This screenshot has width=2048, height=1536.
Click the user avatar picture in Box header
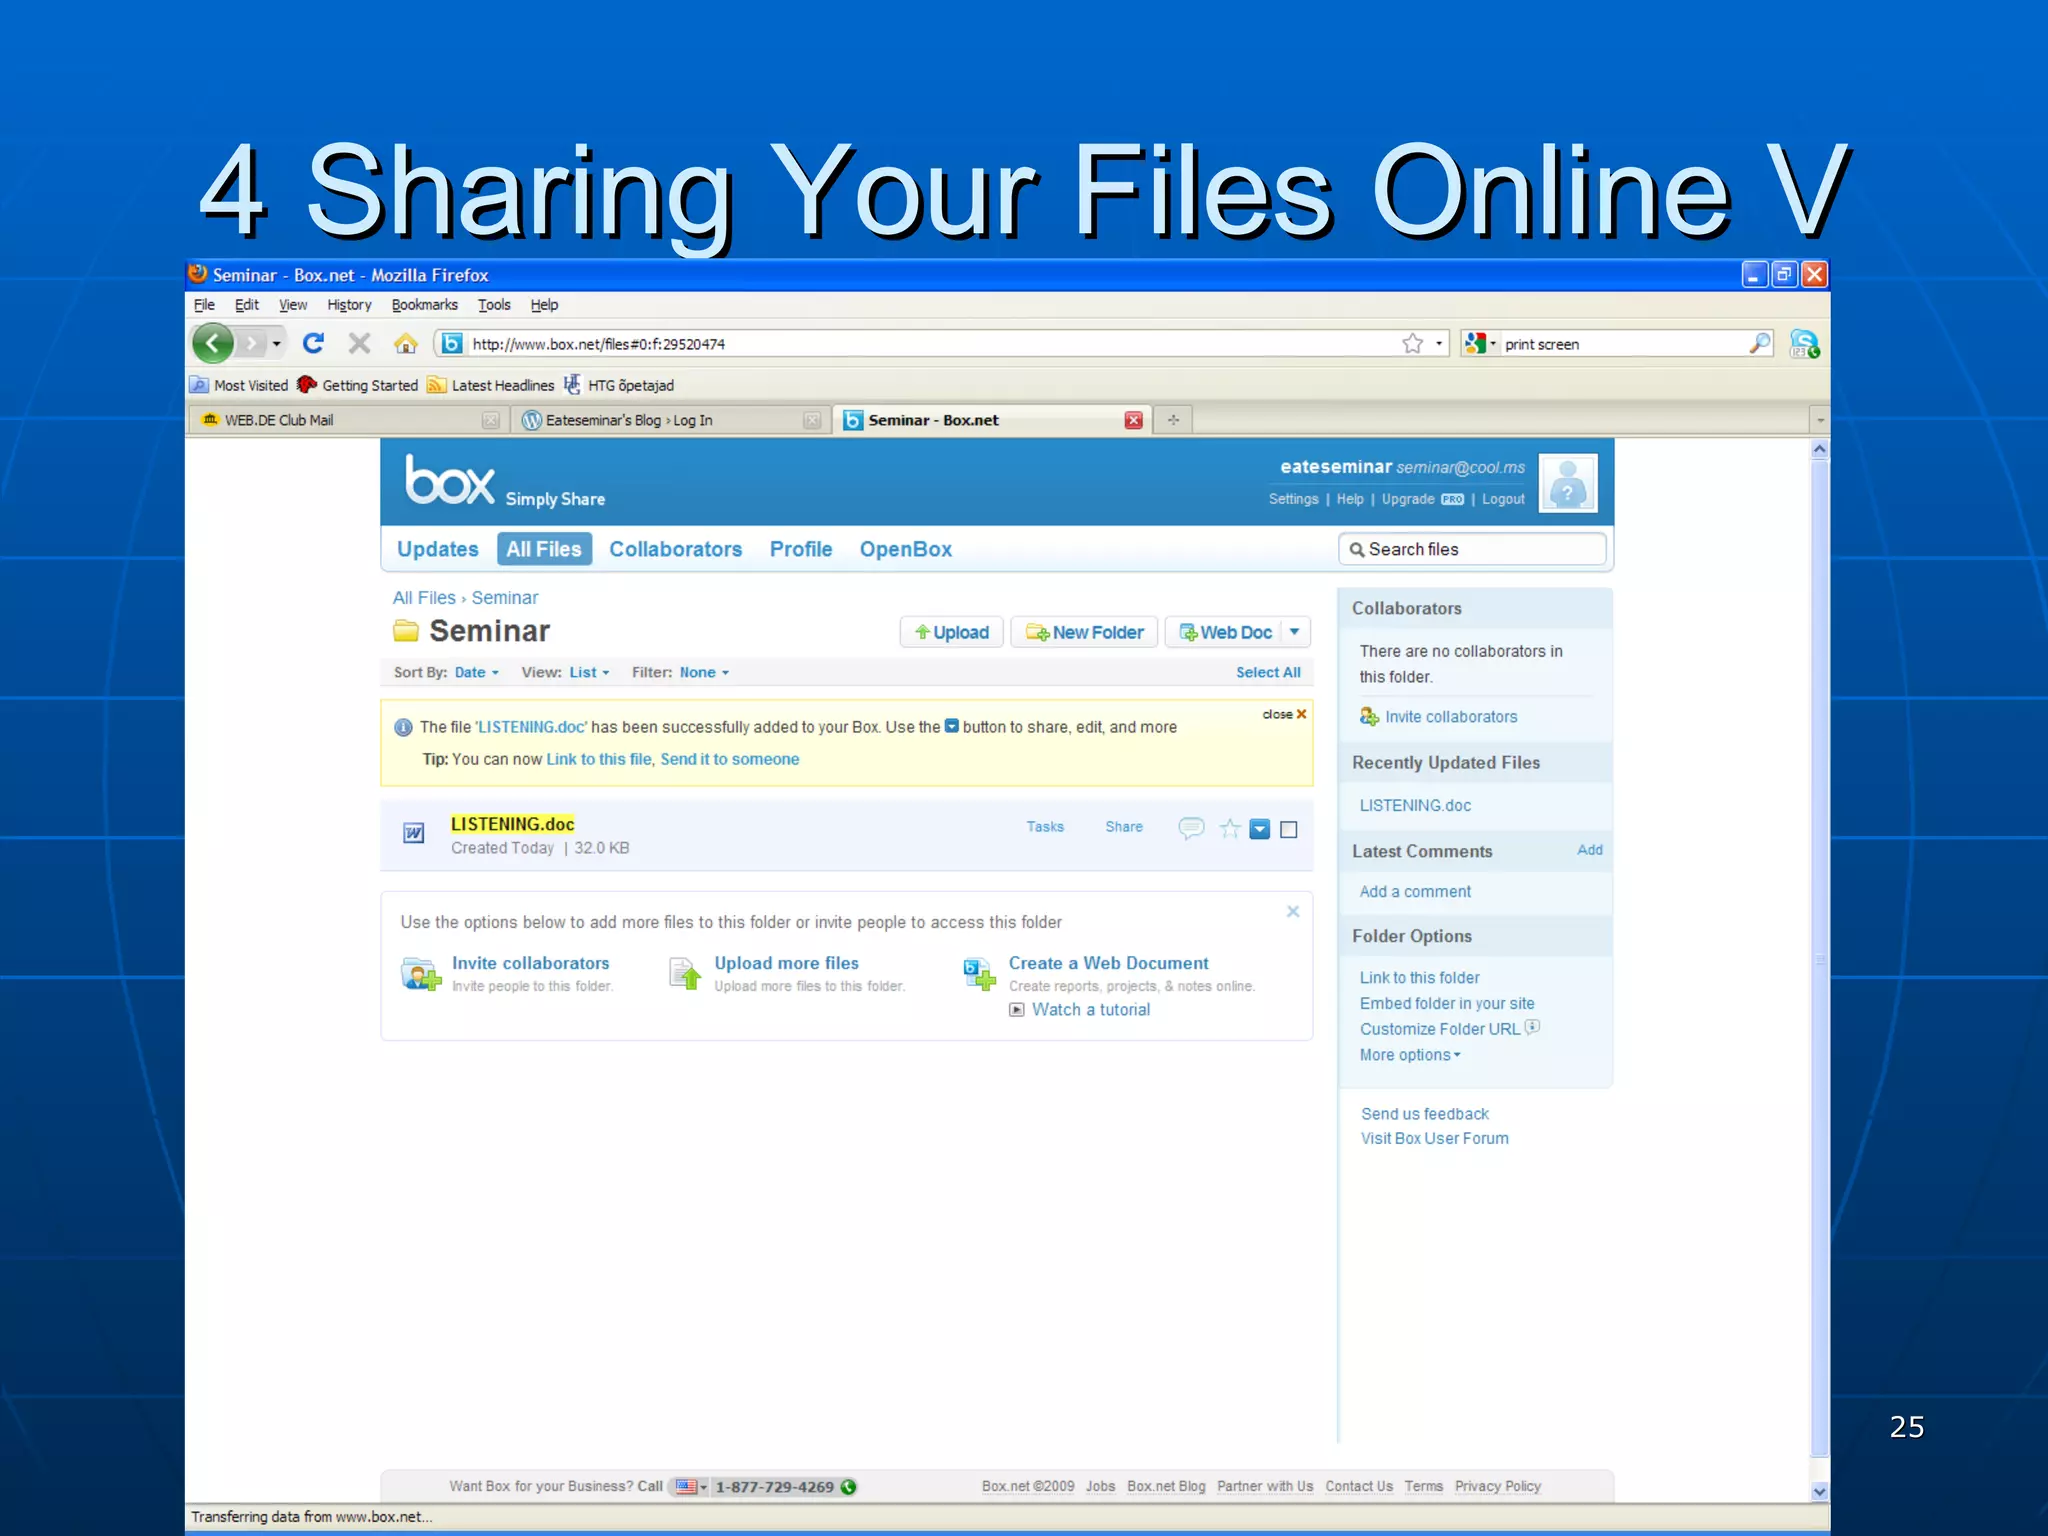(1567, 482)
